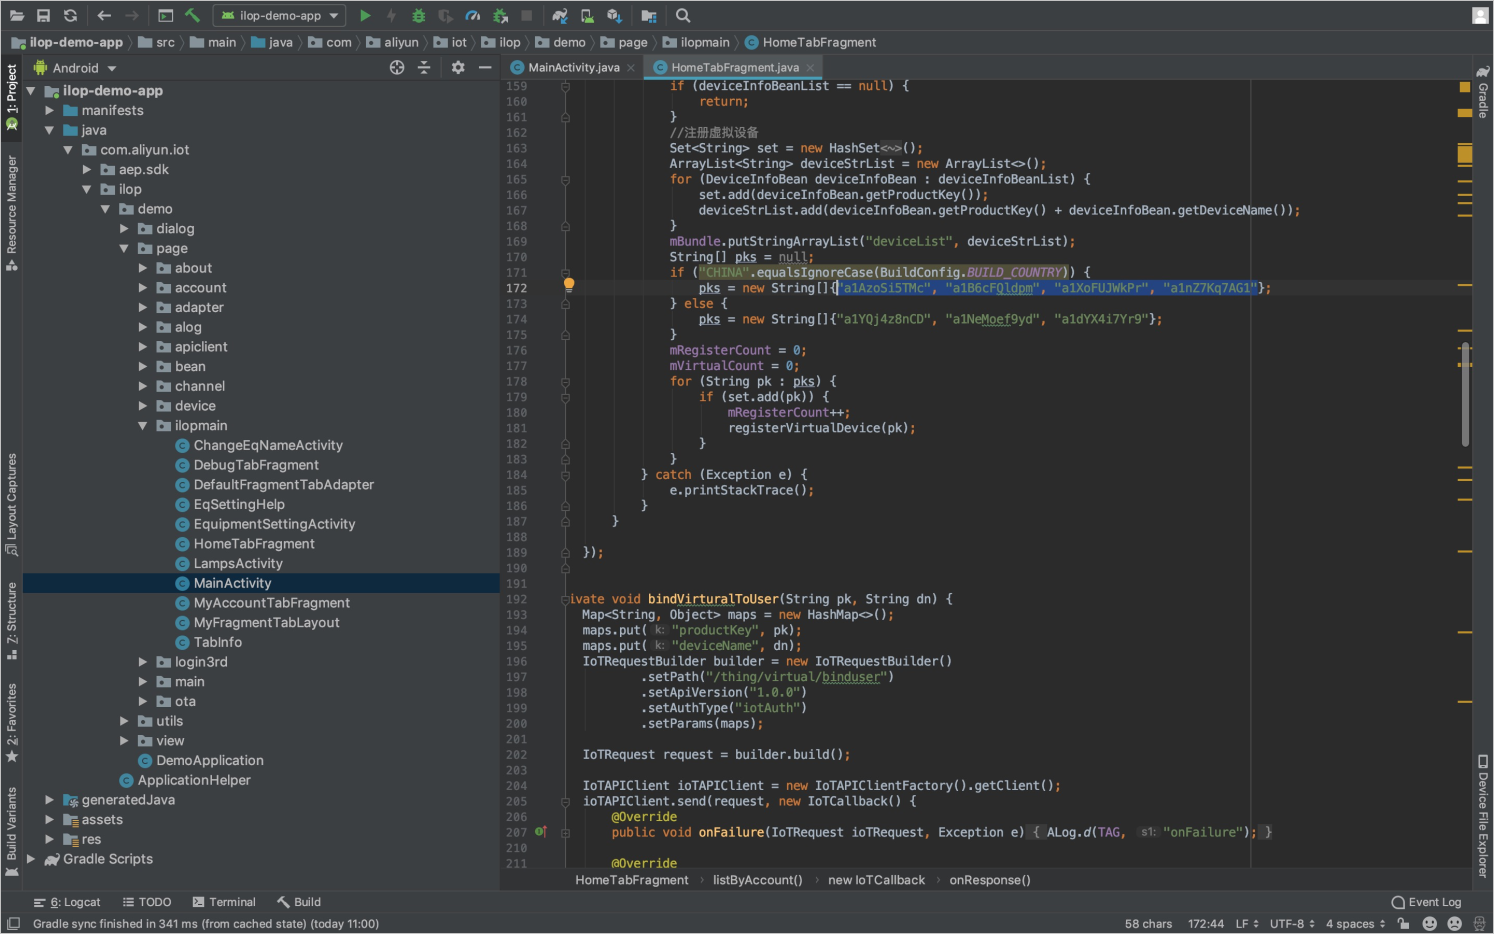The image size is (1494, 934).
Task: Click the 172:44 cursor position indicator
Action: [x=1205, y=924]
